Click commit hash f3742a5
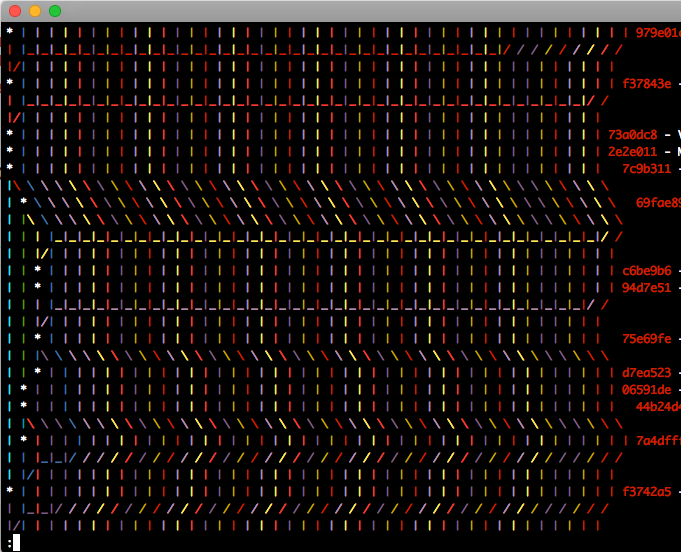Viewport: 681px width, 552px height. [647, 492]
